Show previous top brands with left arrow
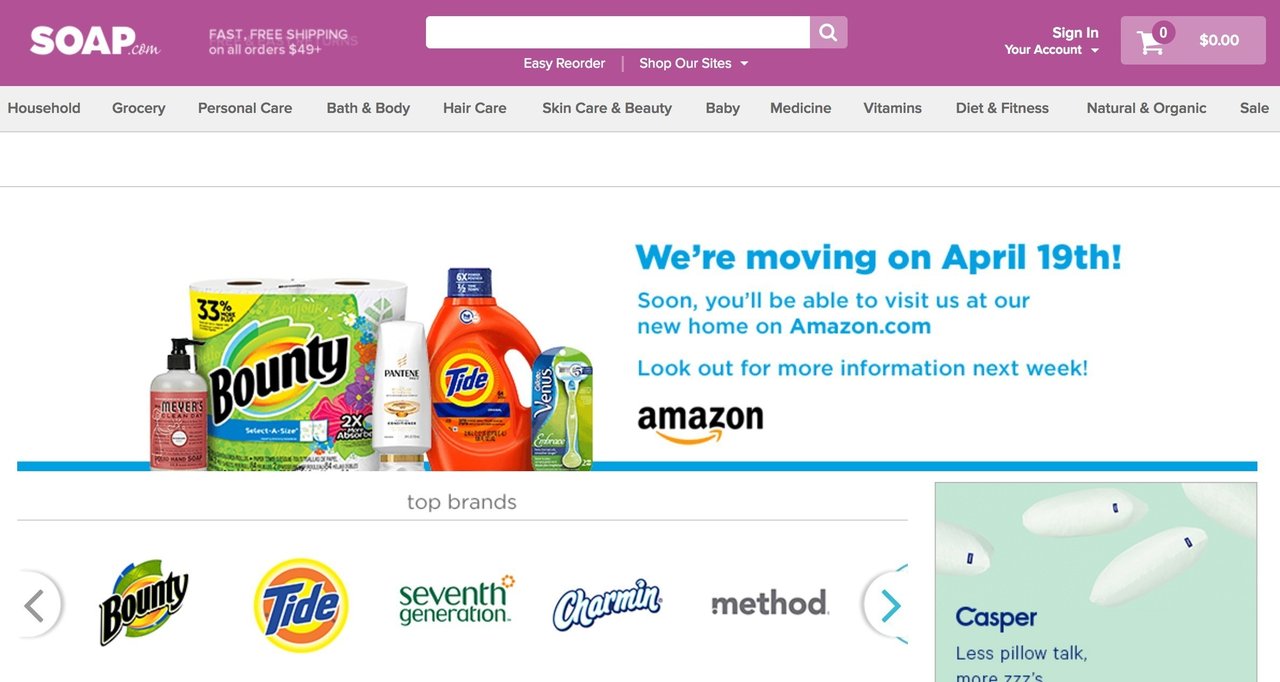The height and width of the screenshot is (682, 1280). (x=36, y=605)
